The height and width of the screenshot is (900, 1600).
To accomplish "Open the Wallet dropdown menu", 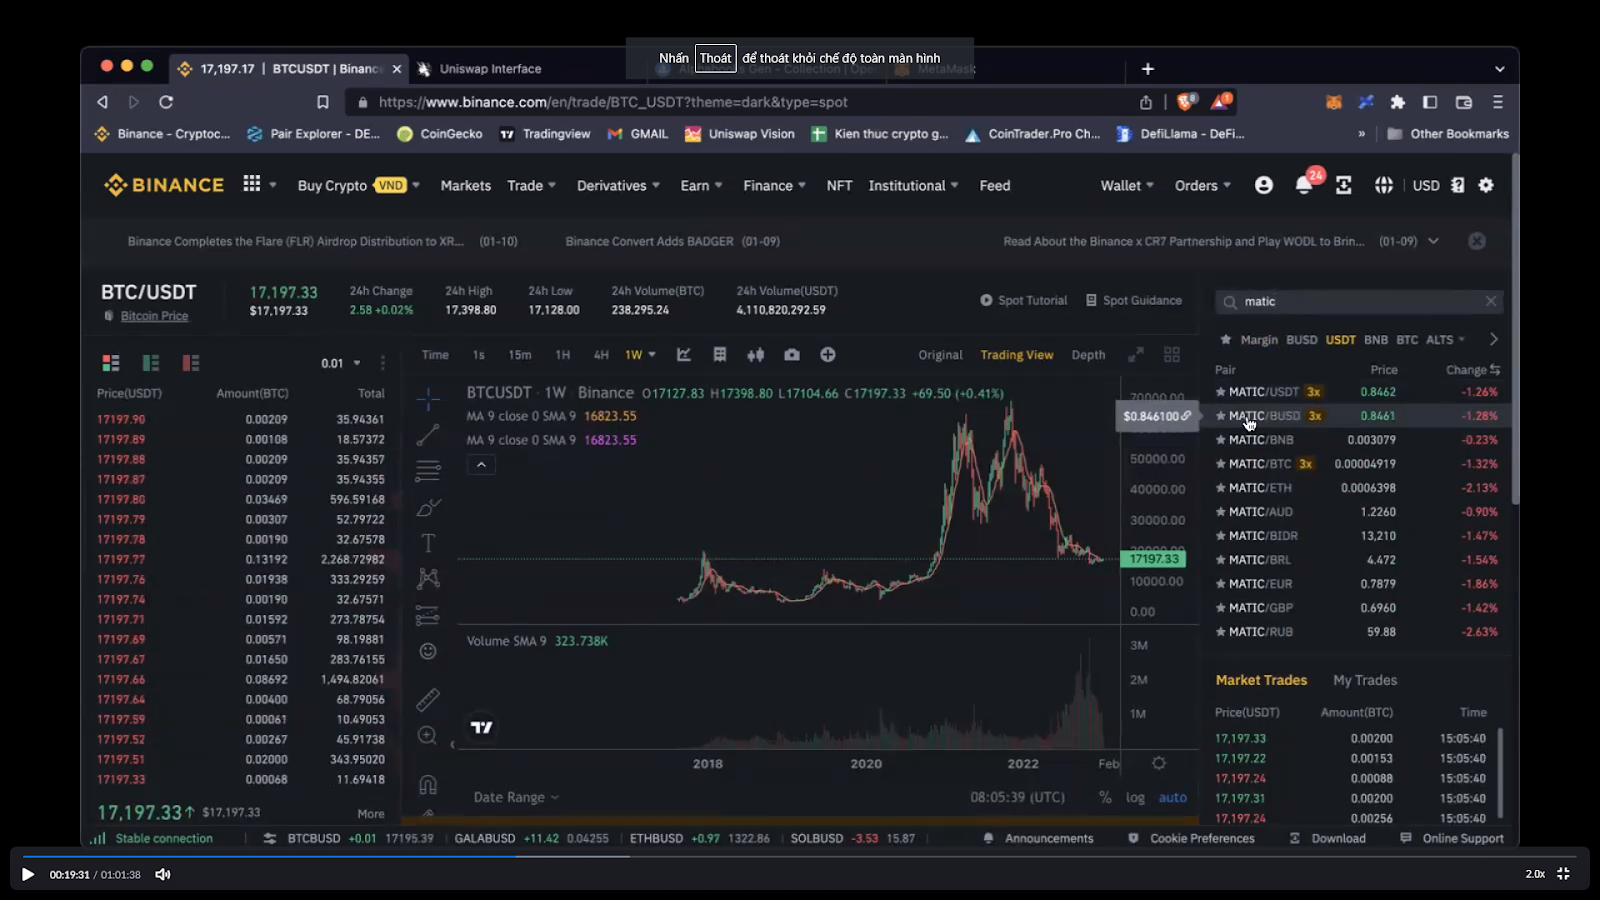I will click(x=1127, y=185).
